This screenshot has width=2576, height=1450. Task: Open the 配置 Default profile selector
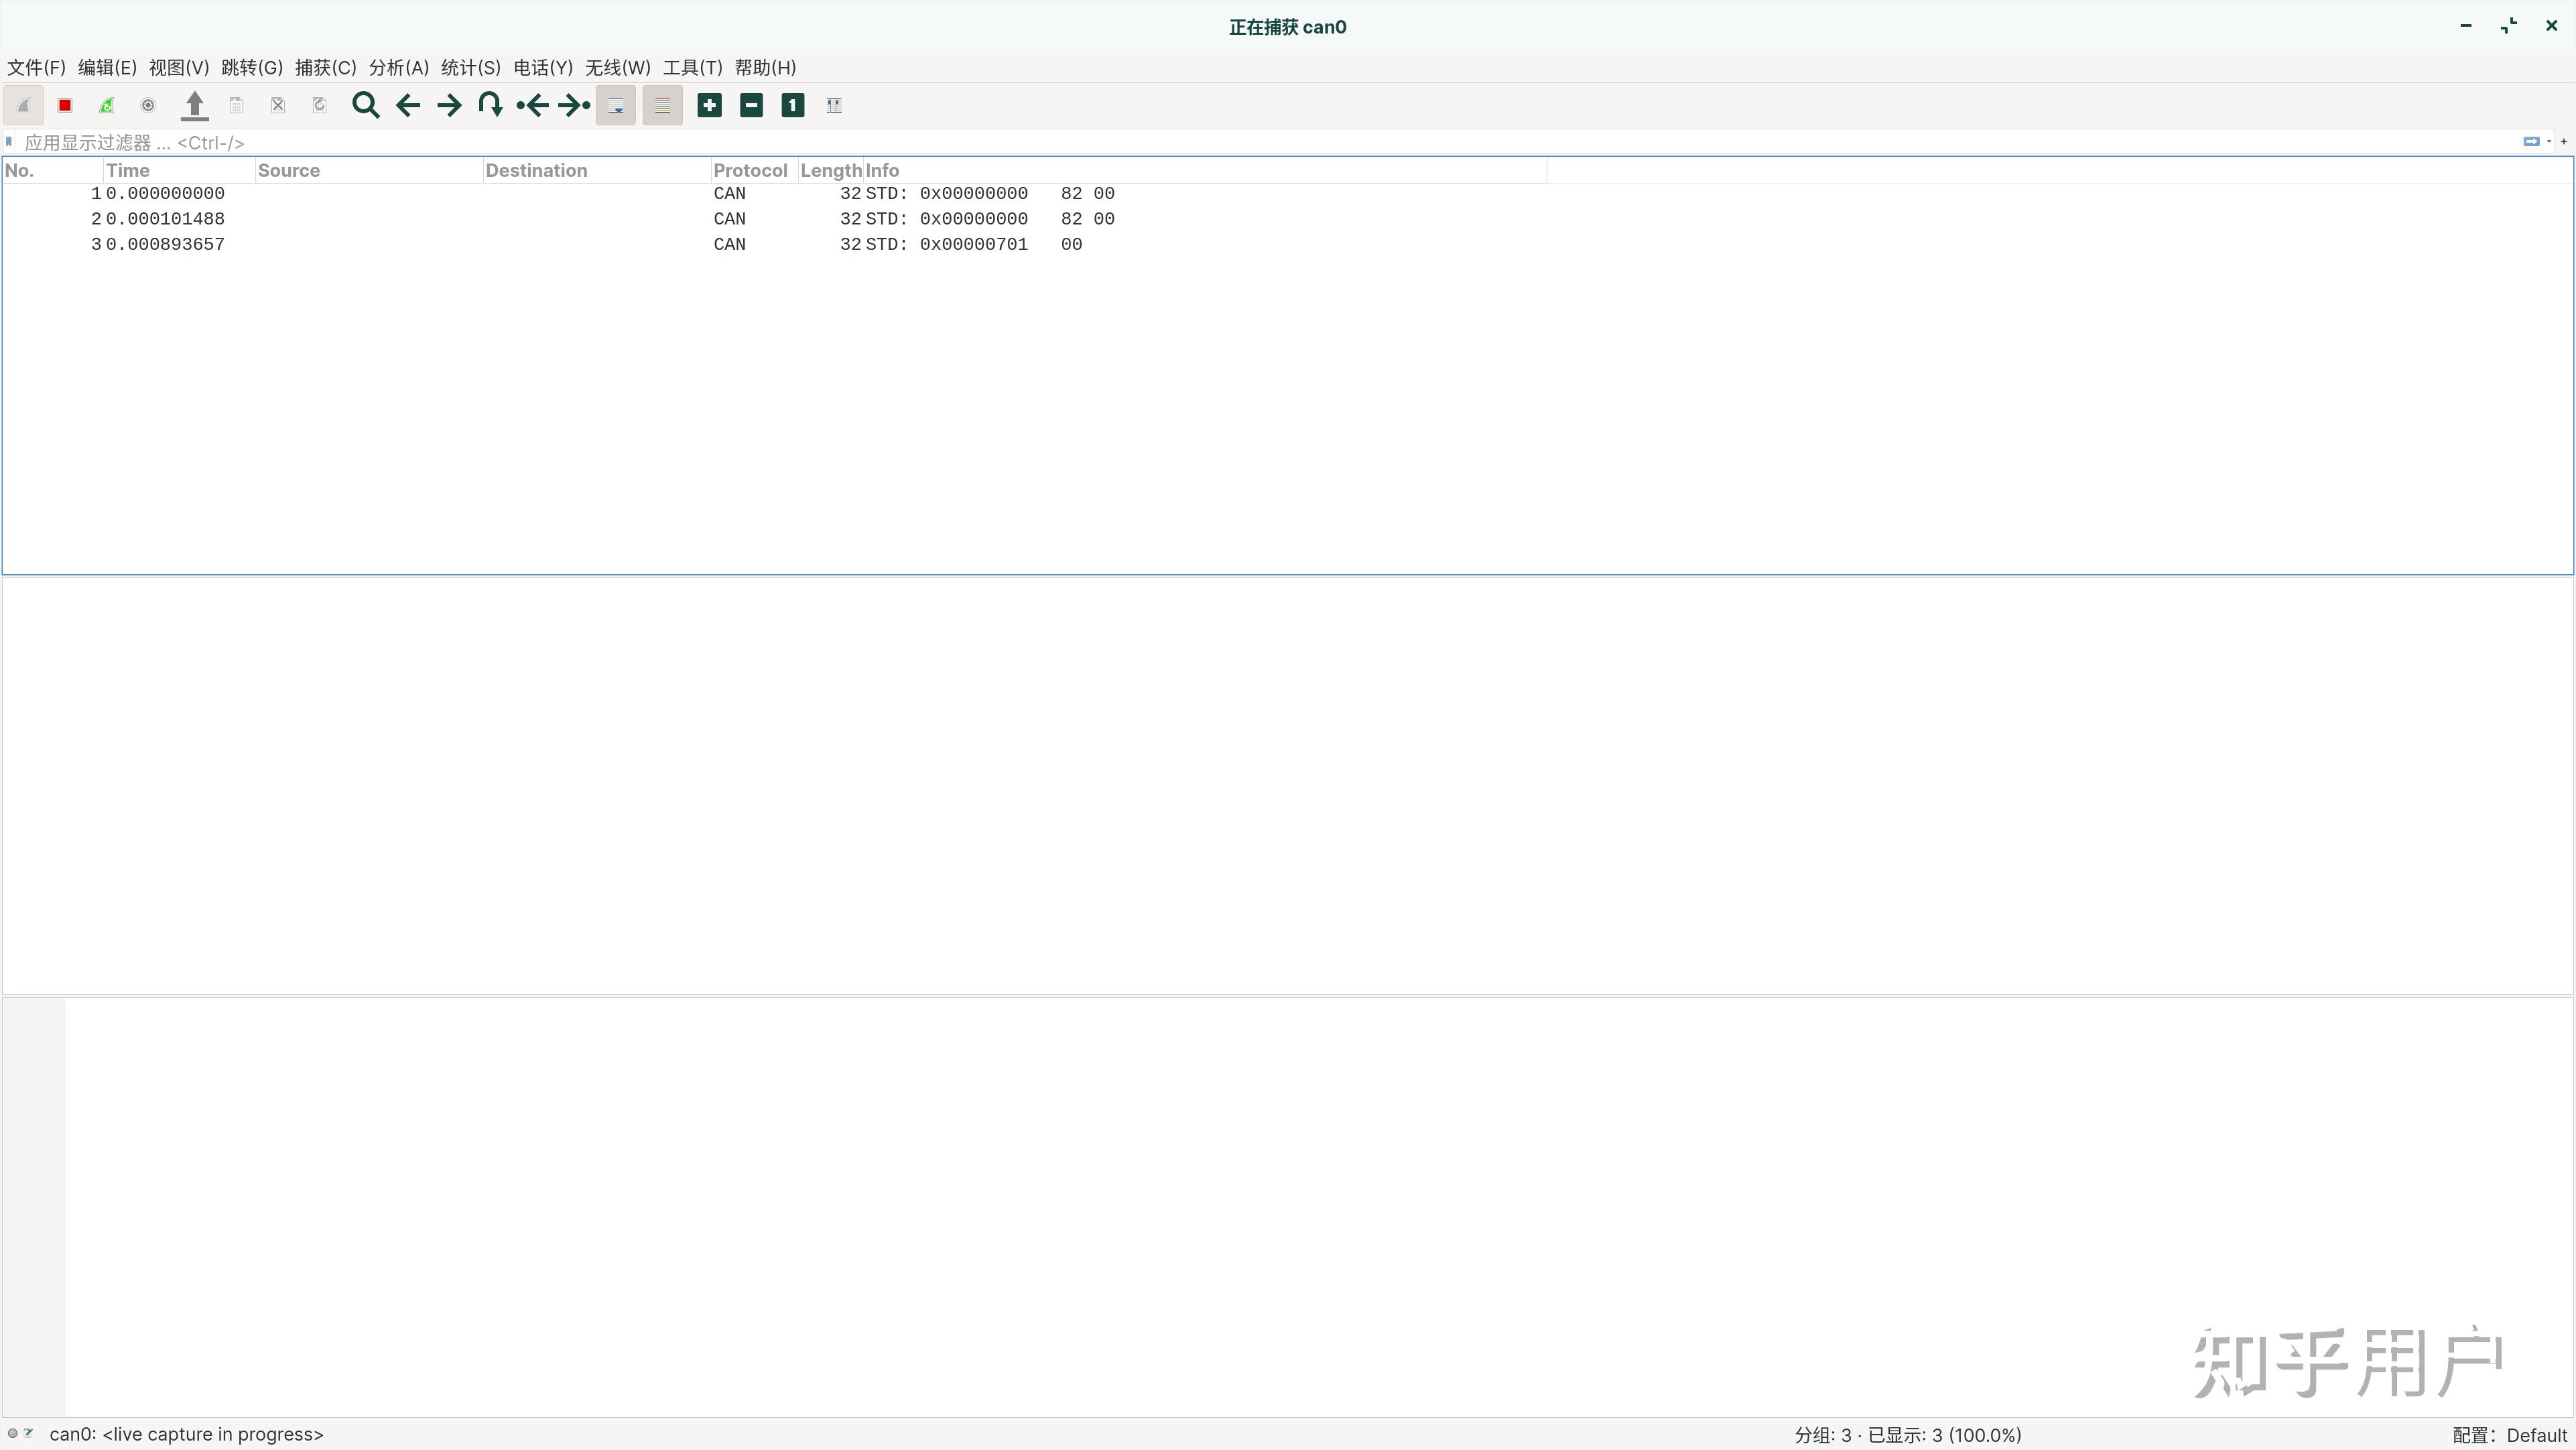[2510, 1435]
